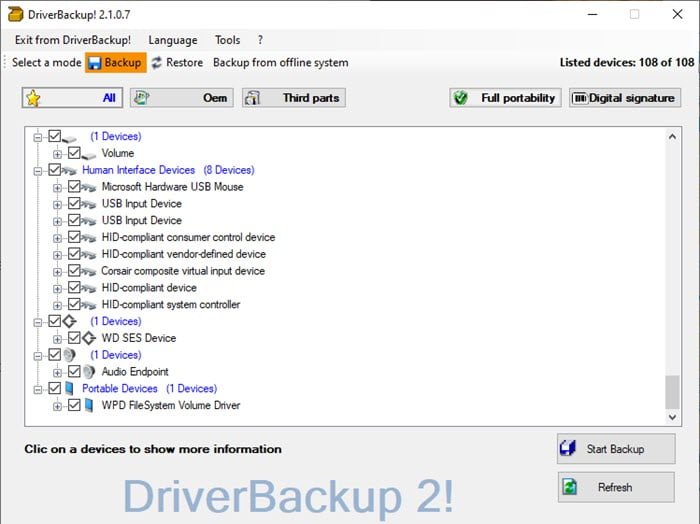Expand the Volume tree node
This screenshot has height=524, width=700.
click(57, 154)
